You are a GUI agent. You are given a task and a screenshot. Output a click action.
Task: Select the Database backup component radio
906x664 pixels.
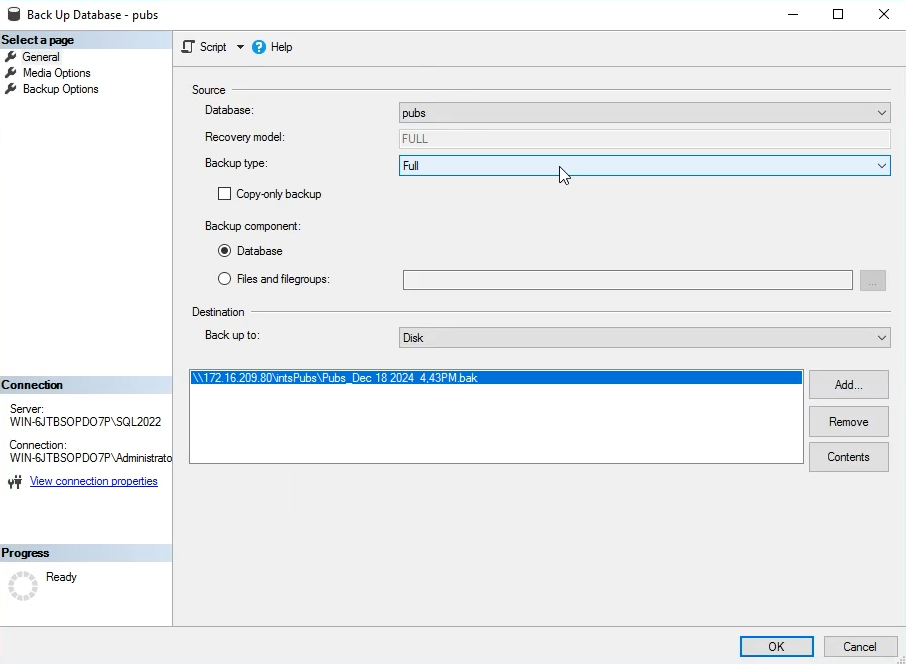pyautogui.click(x=224, y=251)
